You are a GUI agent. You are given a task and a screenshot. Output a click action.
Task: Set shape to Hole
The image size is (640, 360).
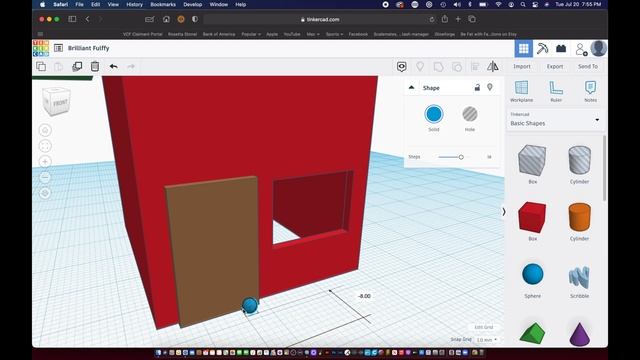[470, 114]
